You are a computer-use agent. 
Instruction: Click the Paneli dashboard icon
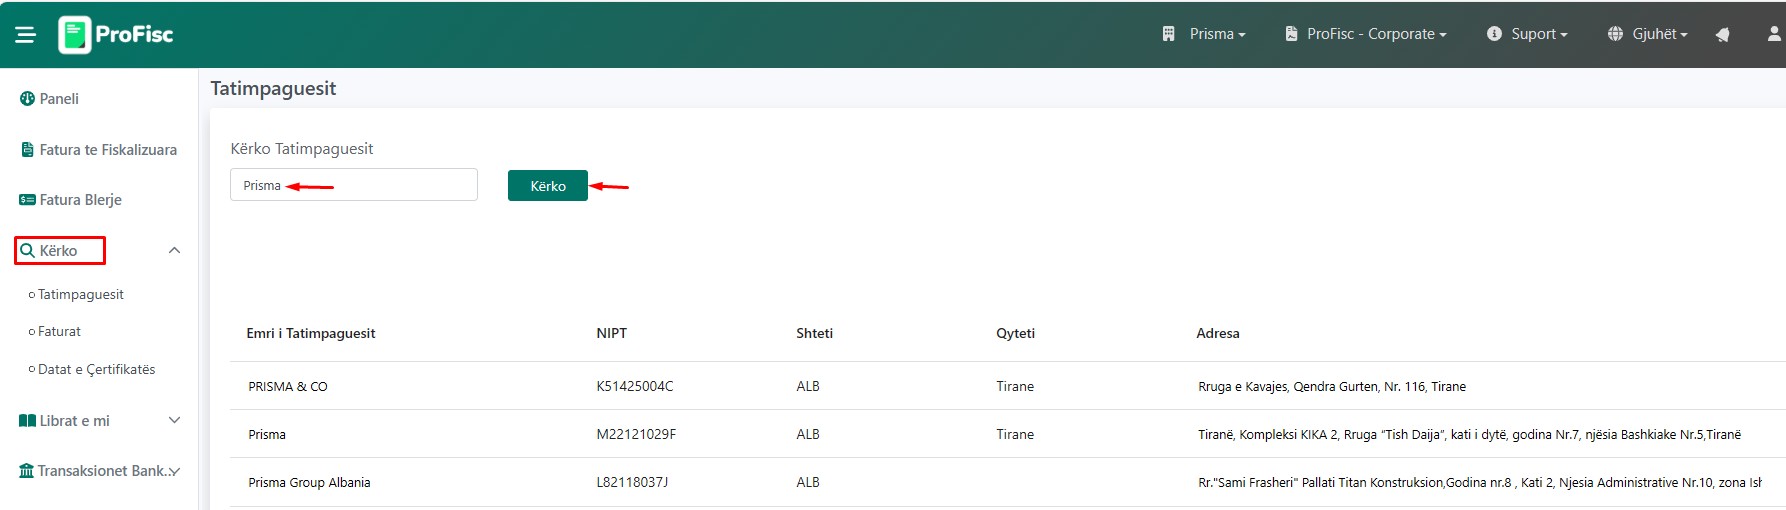27,99
